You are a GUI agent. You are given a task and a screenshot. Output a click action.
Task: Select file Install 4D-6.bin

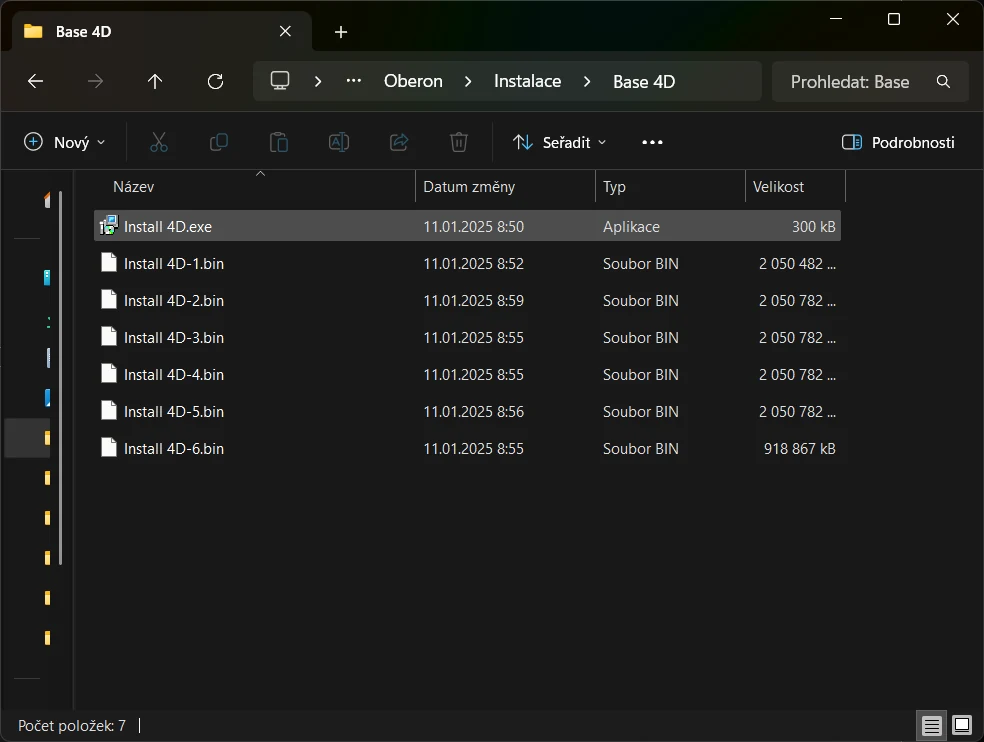[468, 448]
